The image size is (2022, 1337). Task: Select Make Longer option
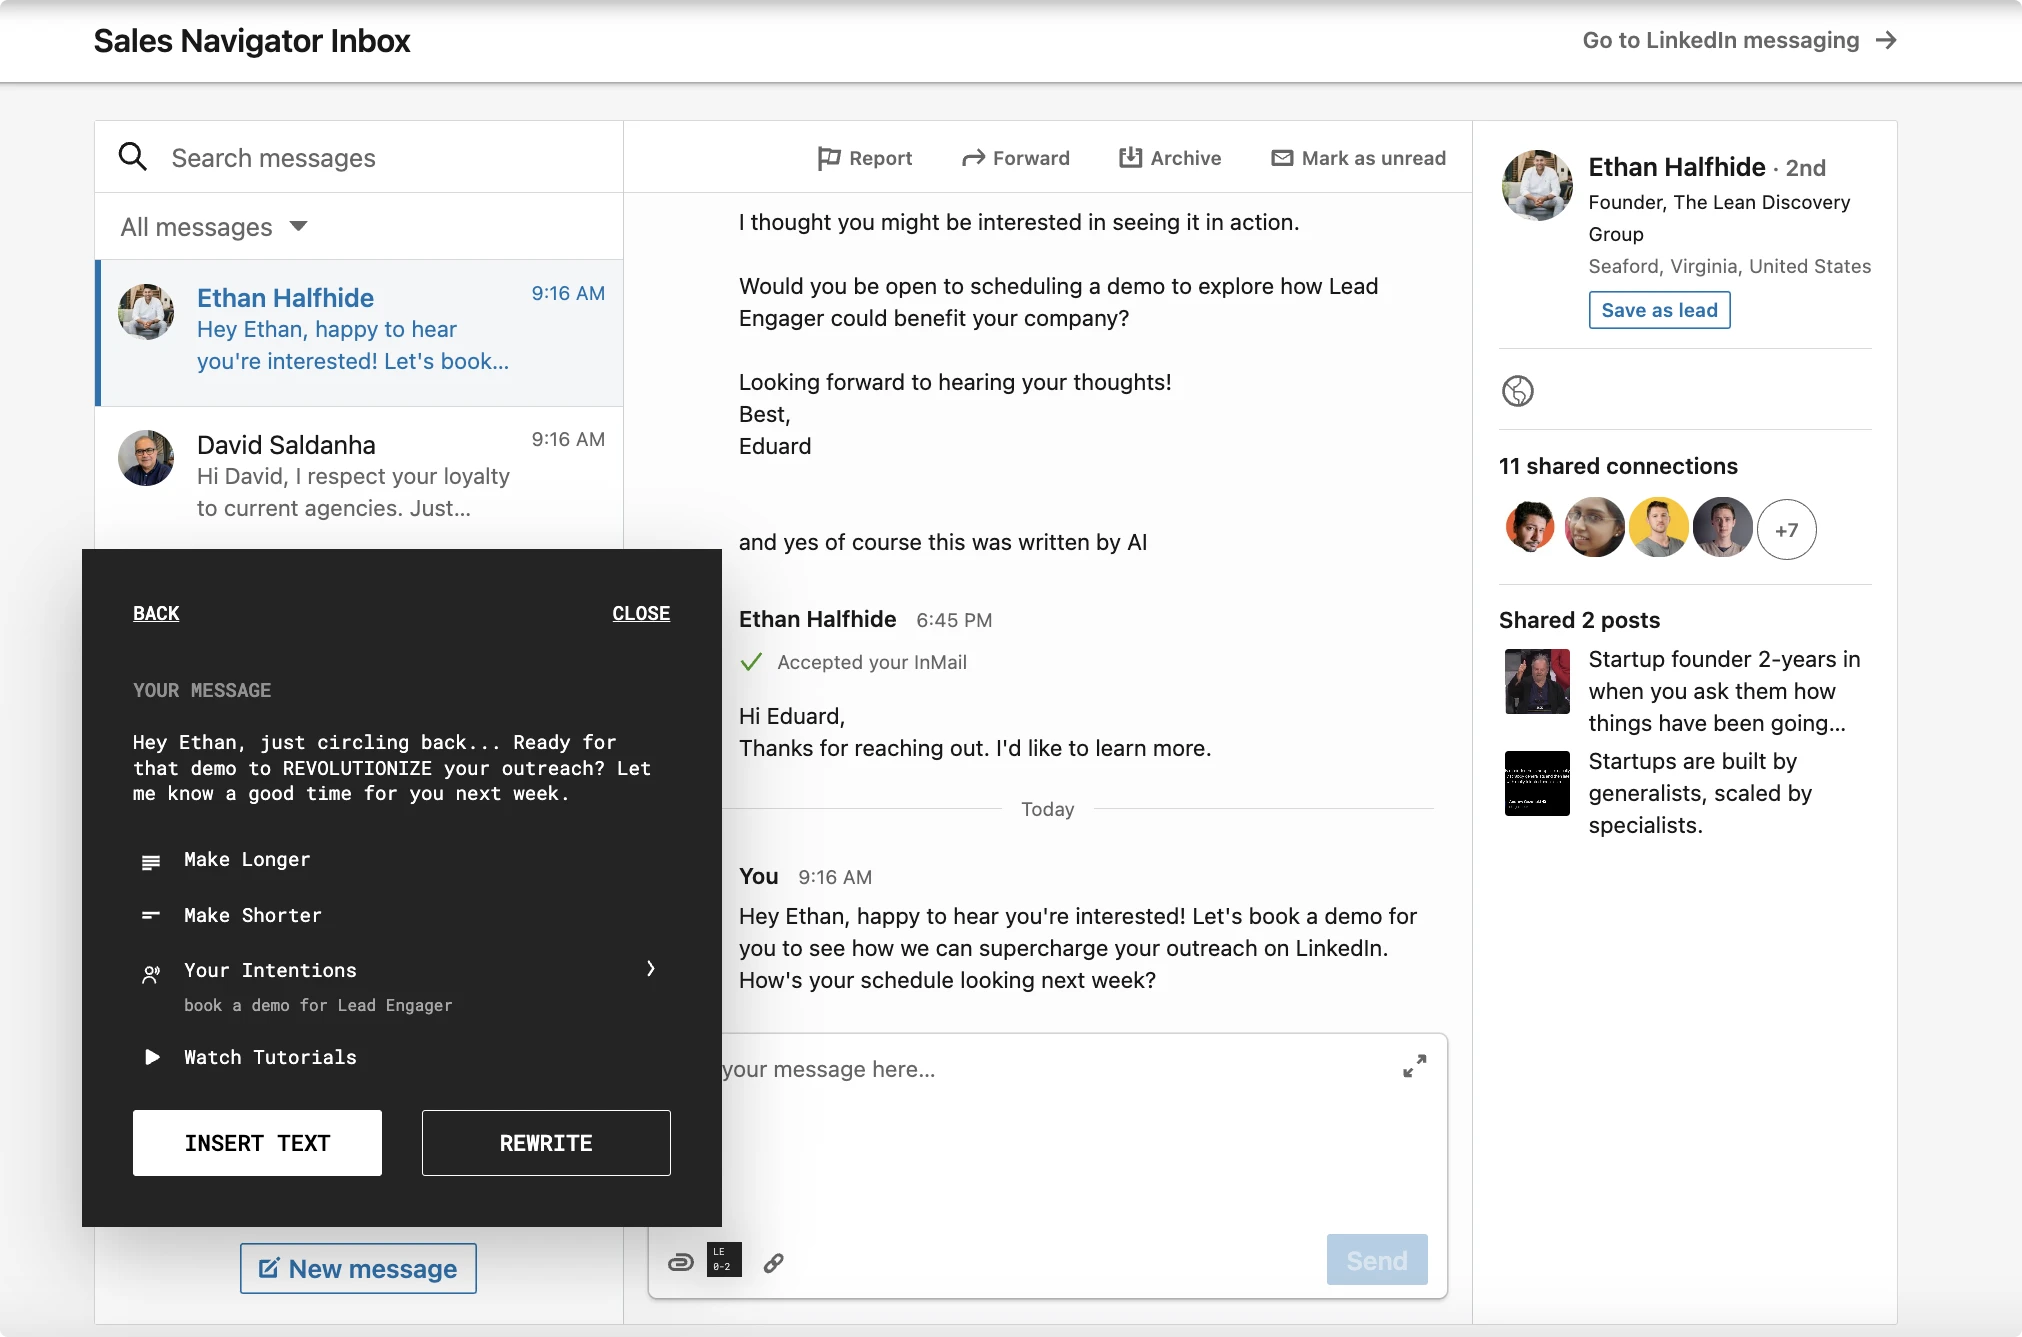[x=247, y=860]
